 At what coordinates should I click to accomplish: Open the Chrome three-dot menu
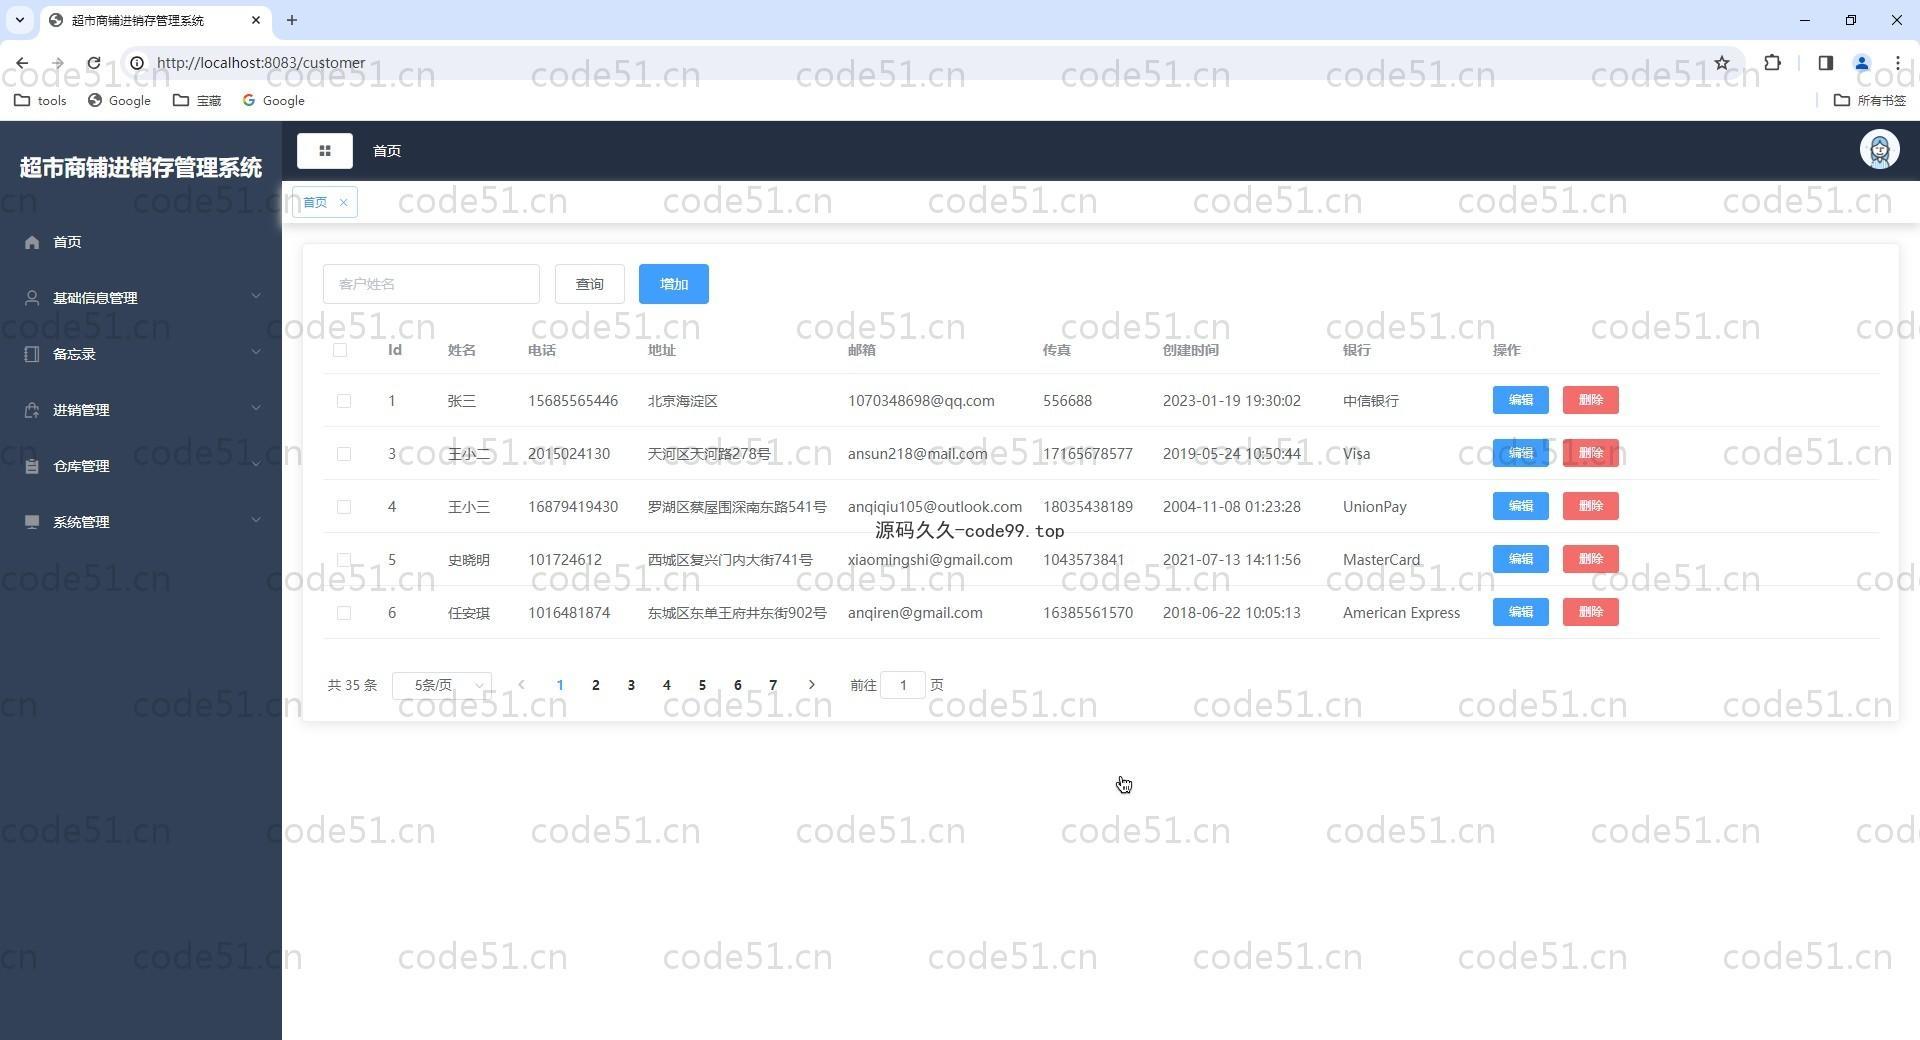pyautogui.click(x=1897, y=63)
